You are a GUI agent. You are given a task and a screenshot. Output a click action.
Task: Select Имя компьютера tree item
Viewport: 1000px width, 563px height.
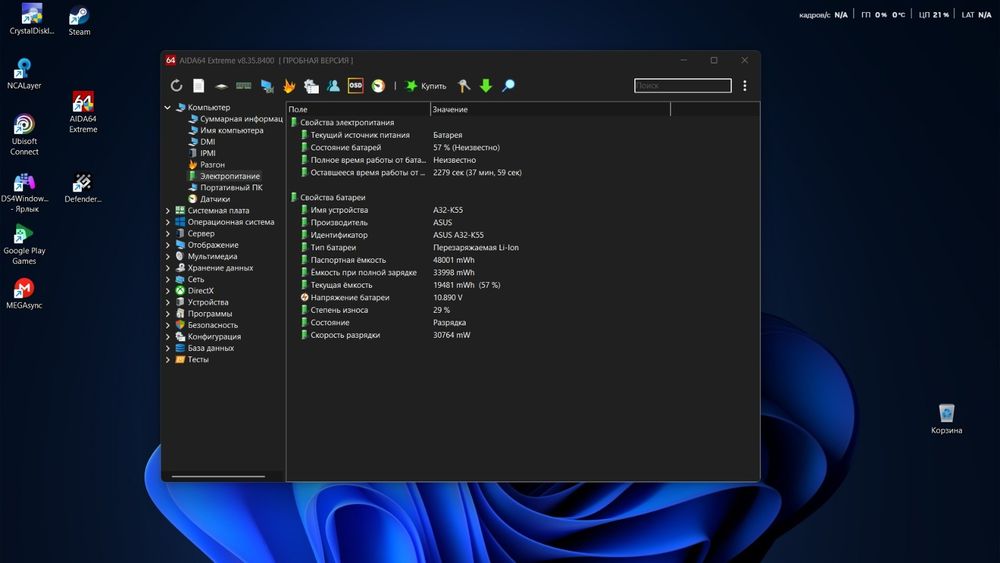[226, 130]
